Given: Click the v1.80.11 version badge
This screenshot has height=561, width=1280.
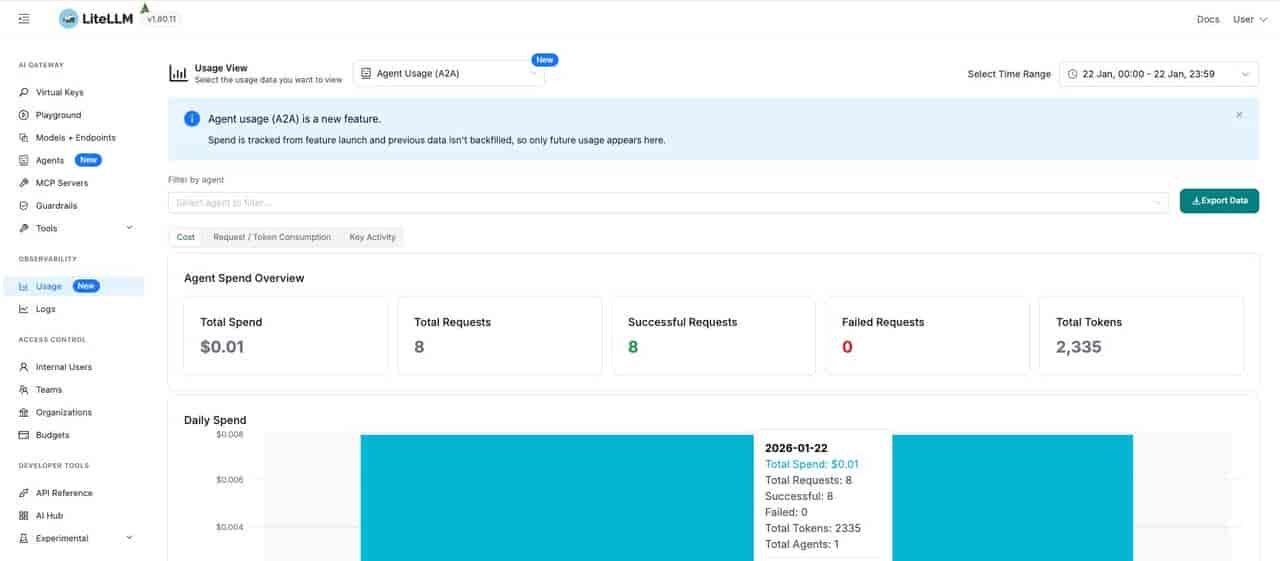Looking at the screenshot, I should click(161, 19).
